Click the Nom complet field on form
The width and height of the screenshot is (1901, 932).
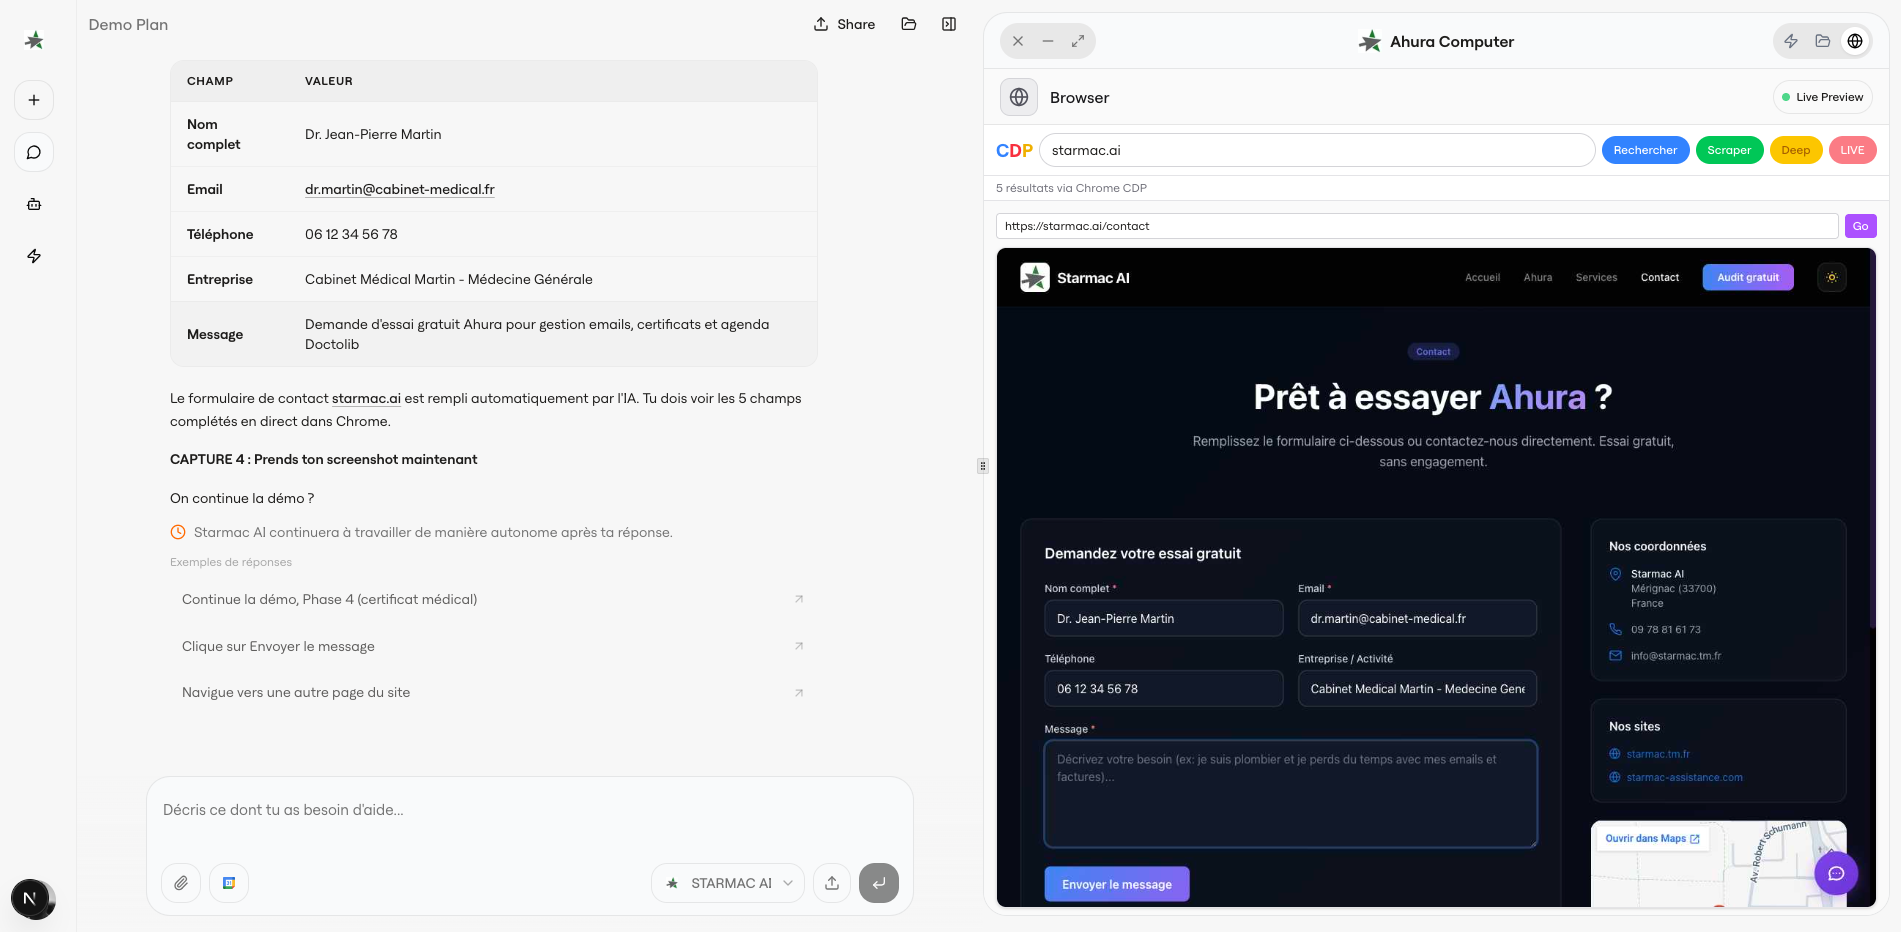(1164, 618)
